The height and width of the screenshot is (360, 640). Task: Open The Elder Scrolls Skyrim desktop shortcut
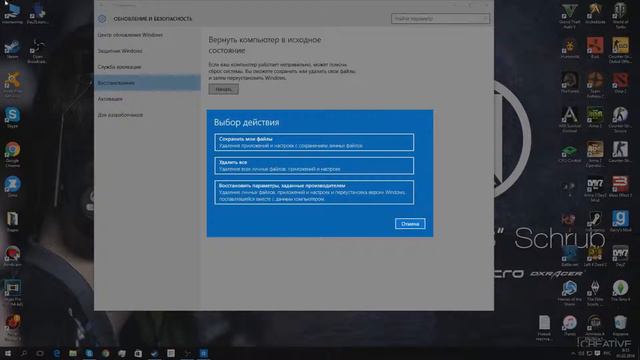[595, 293]
